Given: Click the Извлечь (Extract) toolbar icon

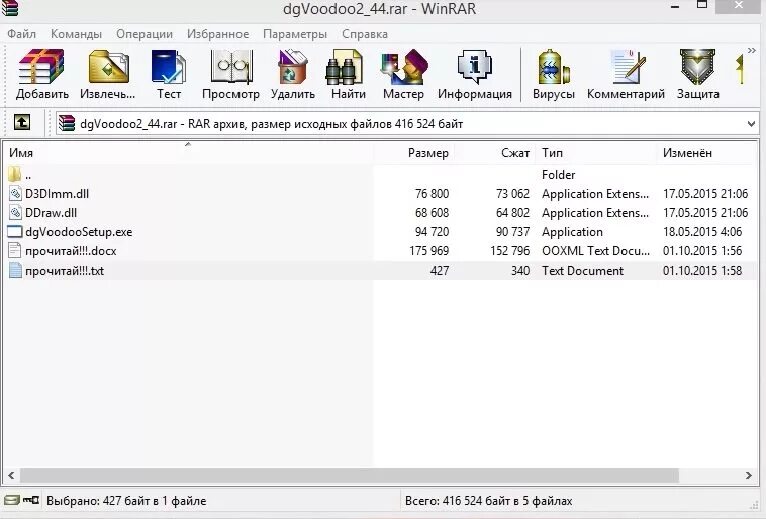Looking at the screenshot, I should point(107,74).
